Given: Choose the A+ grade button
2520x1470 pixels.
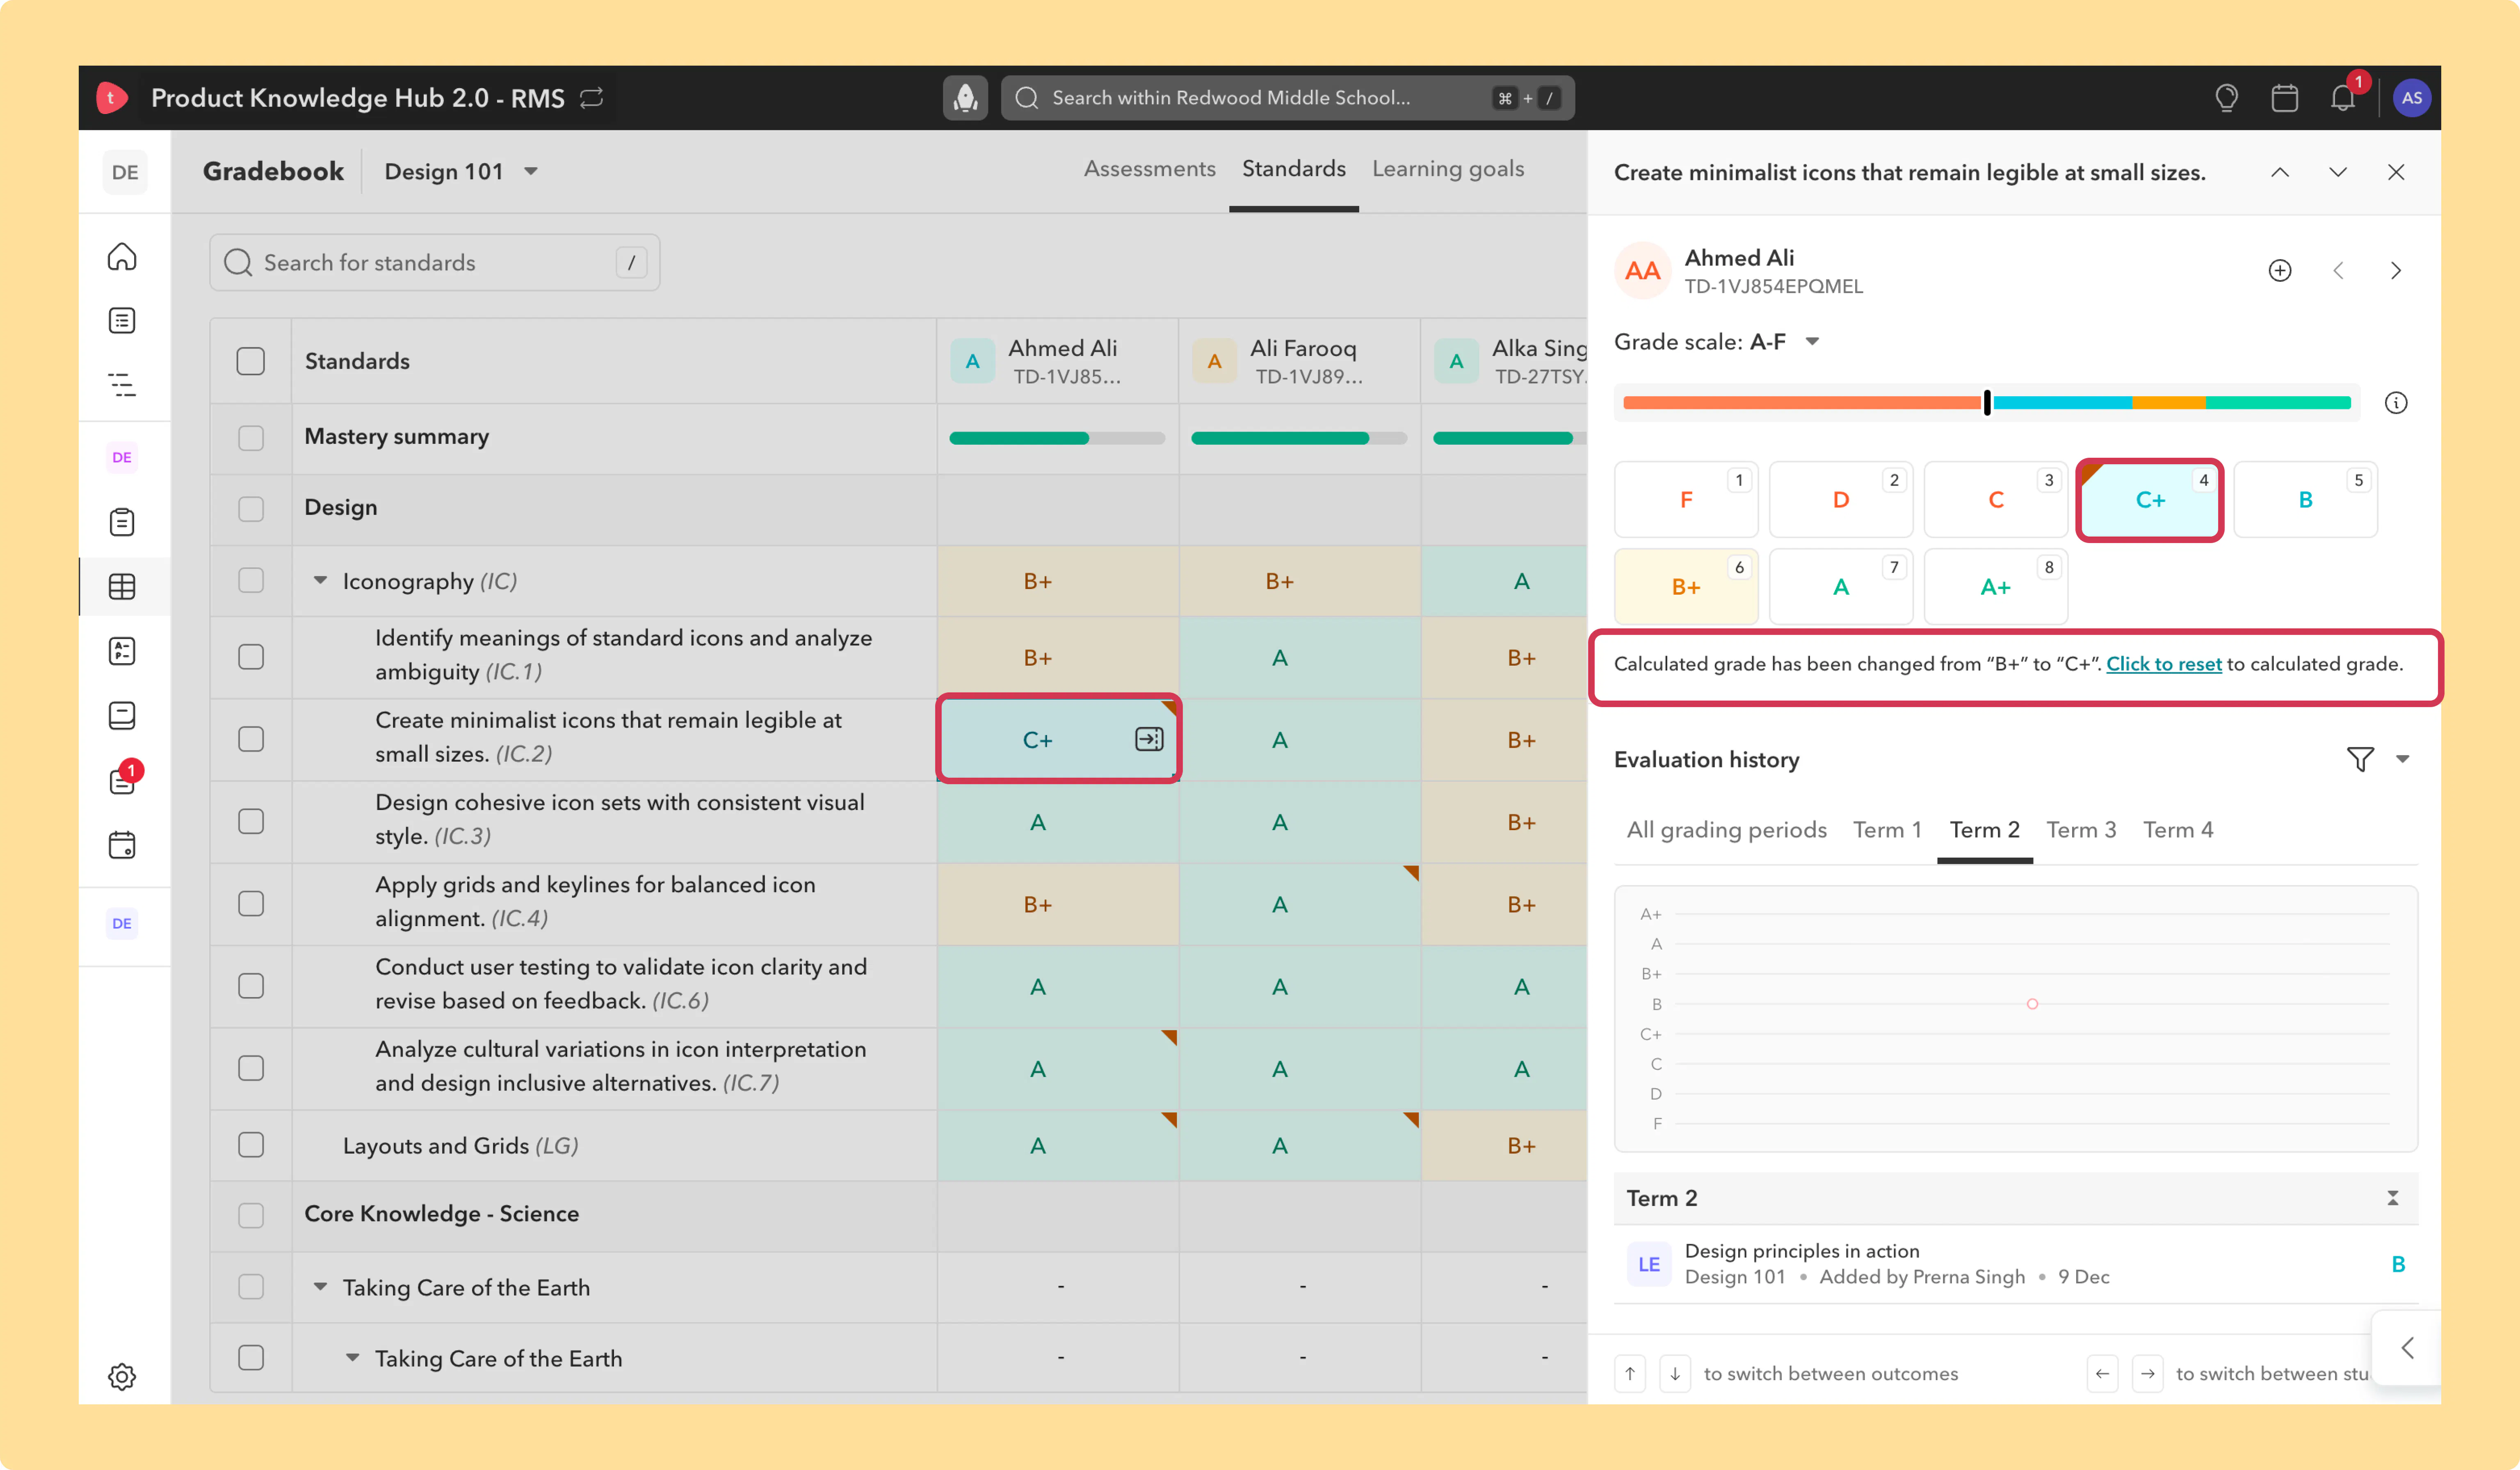Looking at the screenshot, I should tap(1996, 587).
